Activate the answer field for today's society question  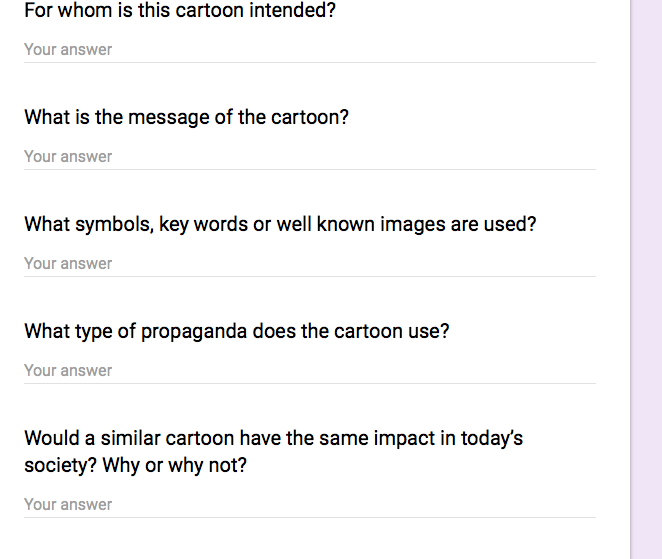(x=309, y=504)
